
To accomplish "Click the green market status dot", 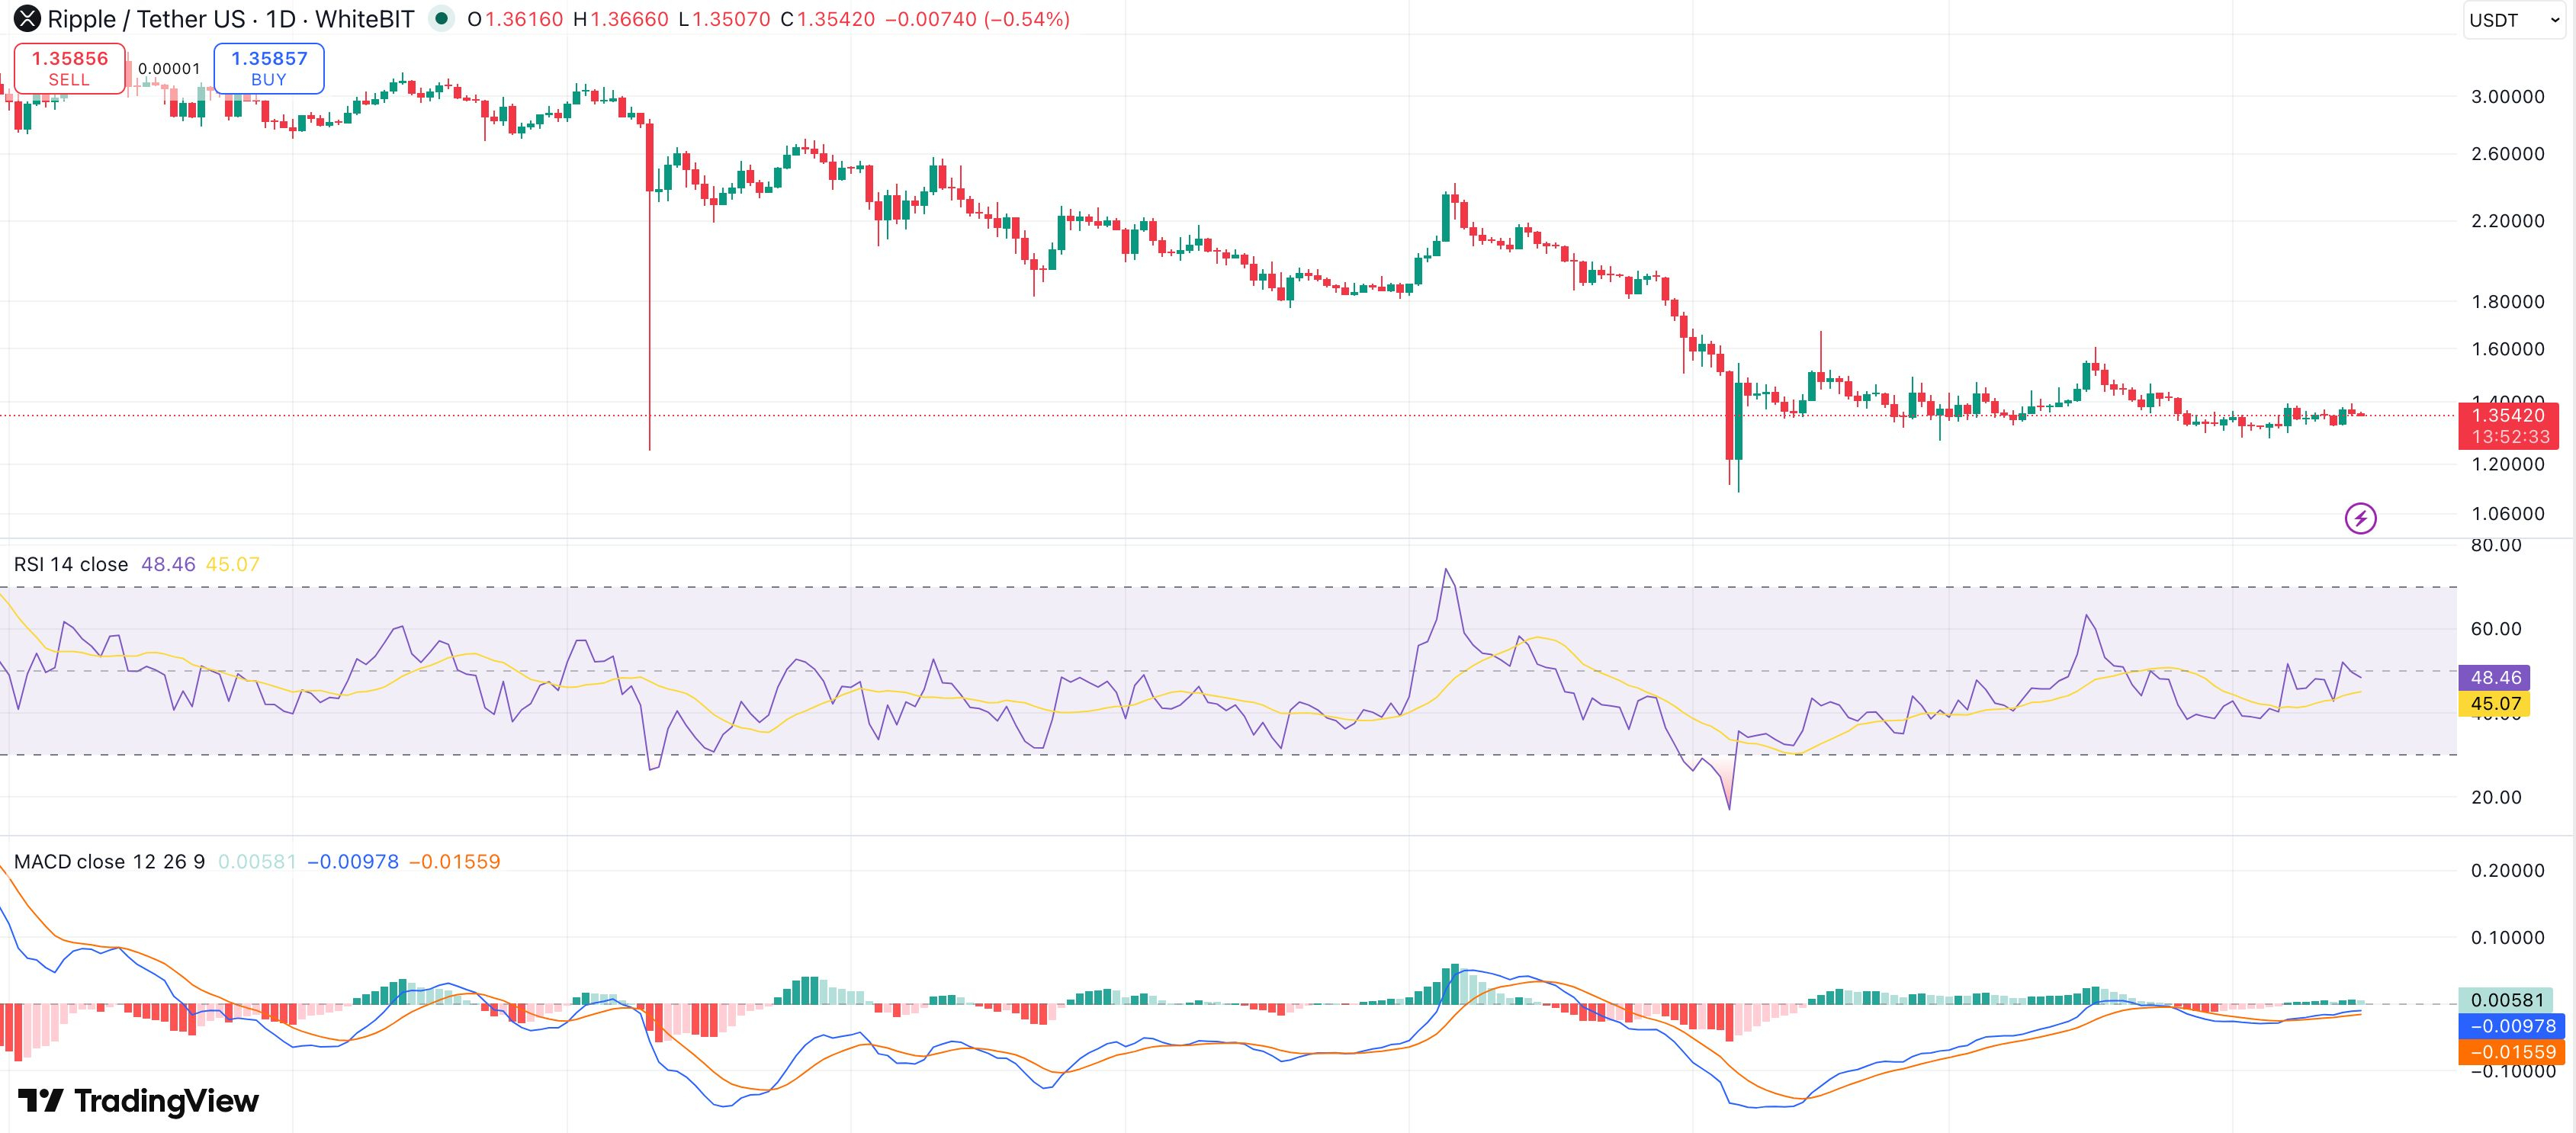I will 441,19.
